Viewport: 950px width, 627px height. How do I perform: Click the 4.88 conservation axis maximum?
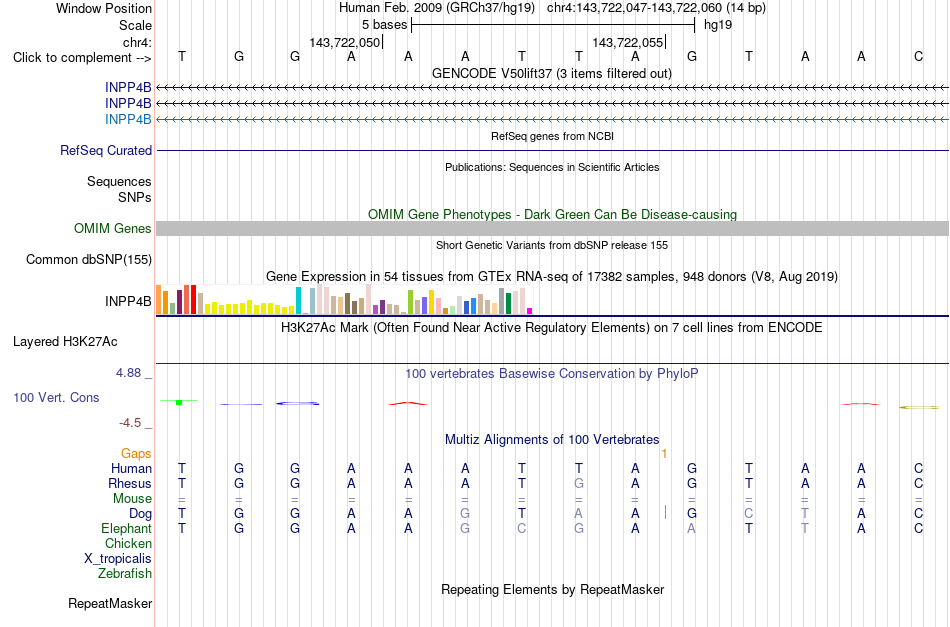pos(128,373)
